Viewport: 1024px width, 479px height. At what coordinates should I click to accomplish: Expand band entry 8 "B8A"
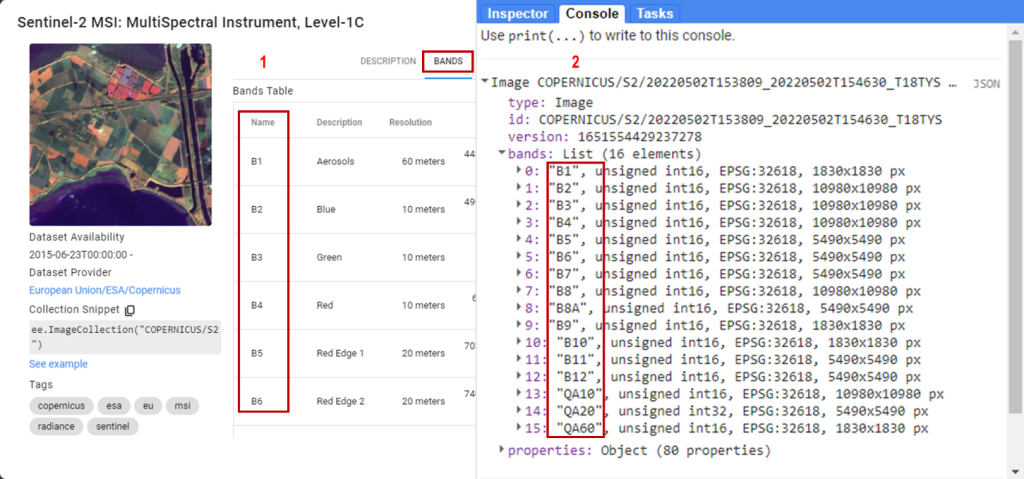[518, 309]
